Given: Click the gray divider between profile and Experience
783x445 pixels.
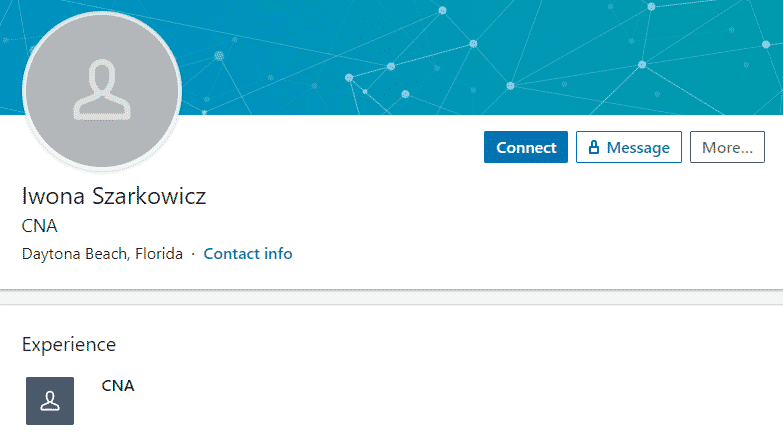Looking at the screenshot, I should 392,297.
